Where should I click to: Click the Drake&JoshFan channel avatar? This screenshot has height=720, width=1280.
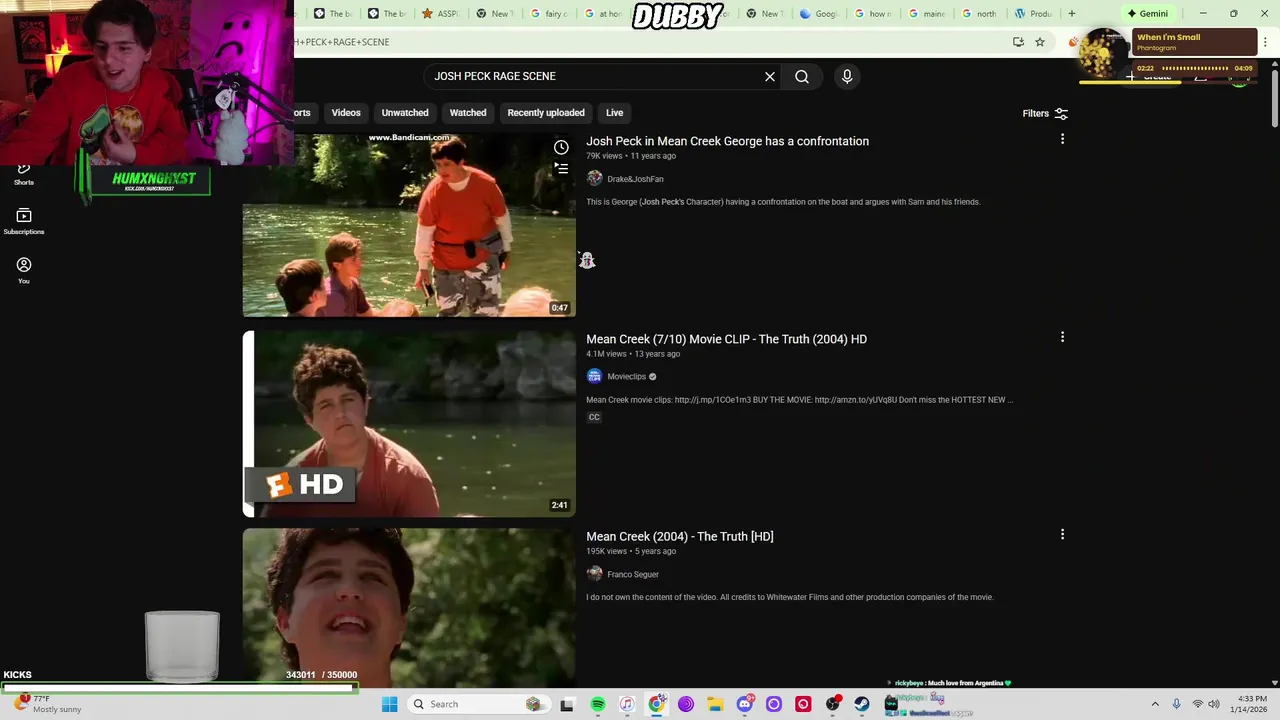tap(594, 178)
